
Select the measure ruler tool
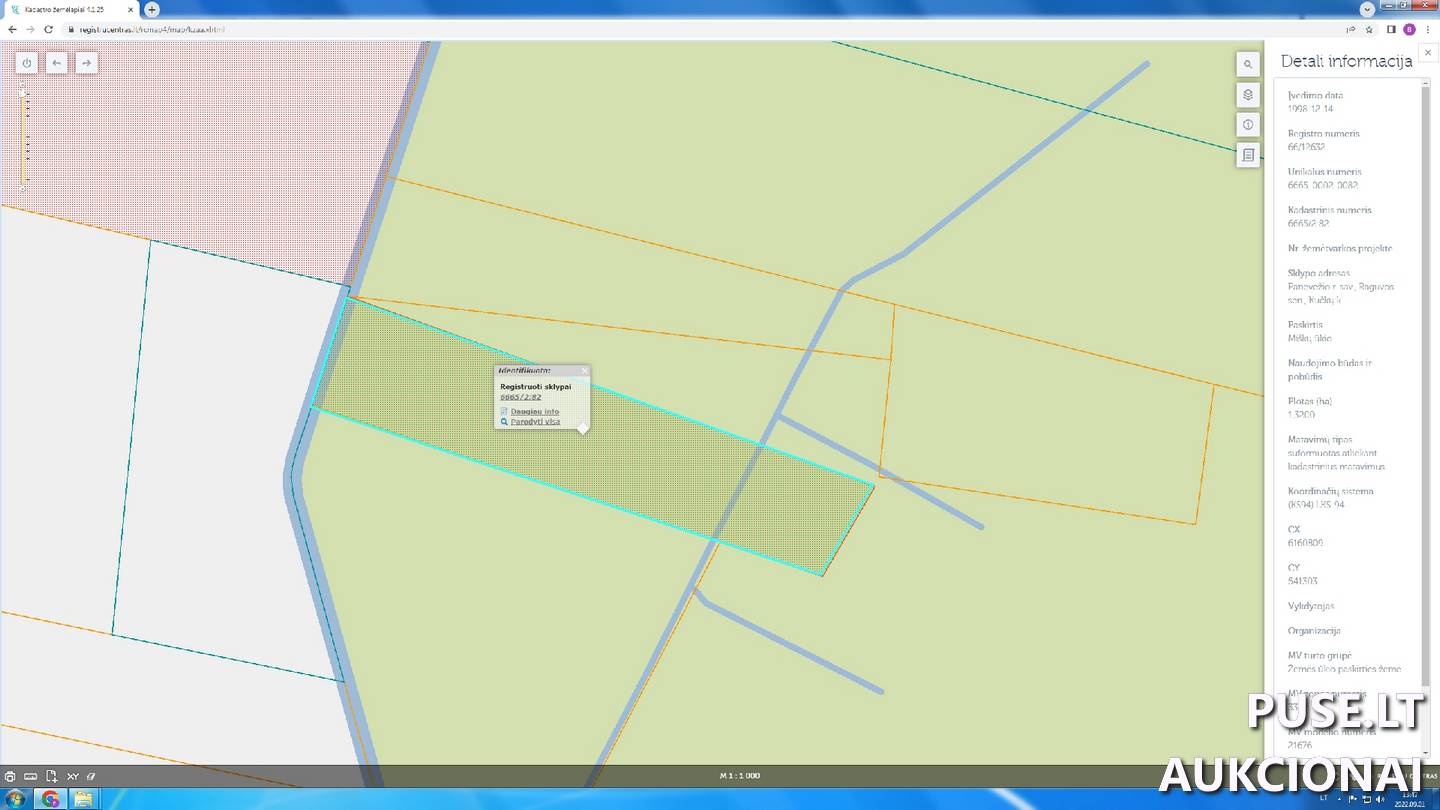(30, 776)
